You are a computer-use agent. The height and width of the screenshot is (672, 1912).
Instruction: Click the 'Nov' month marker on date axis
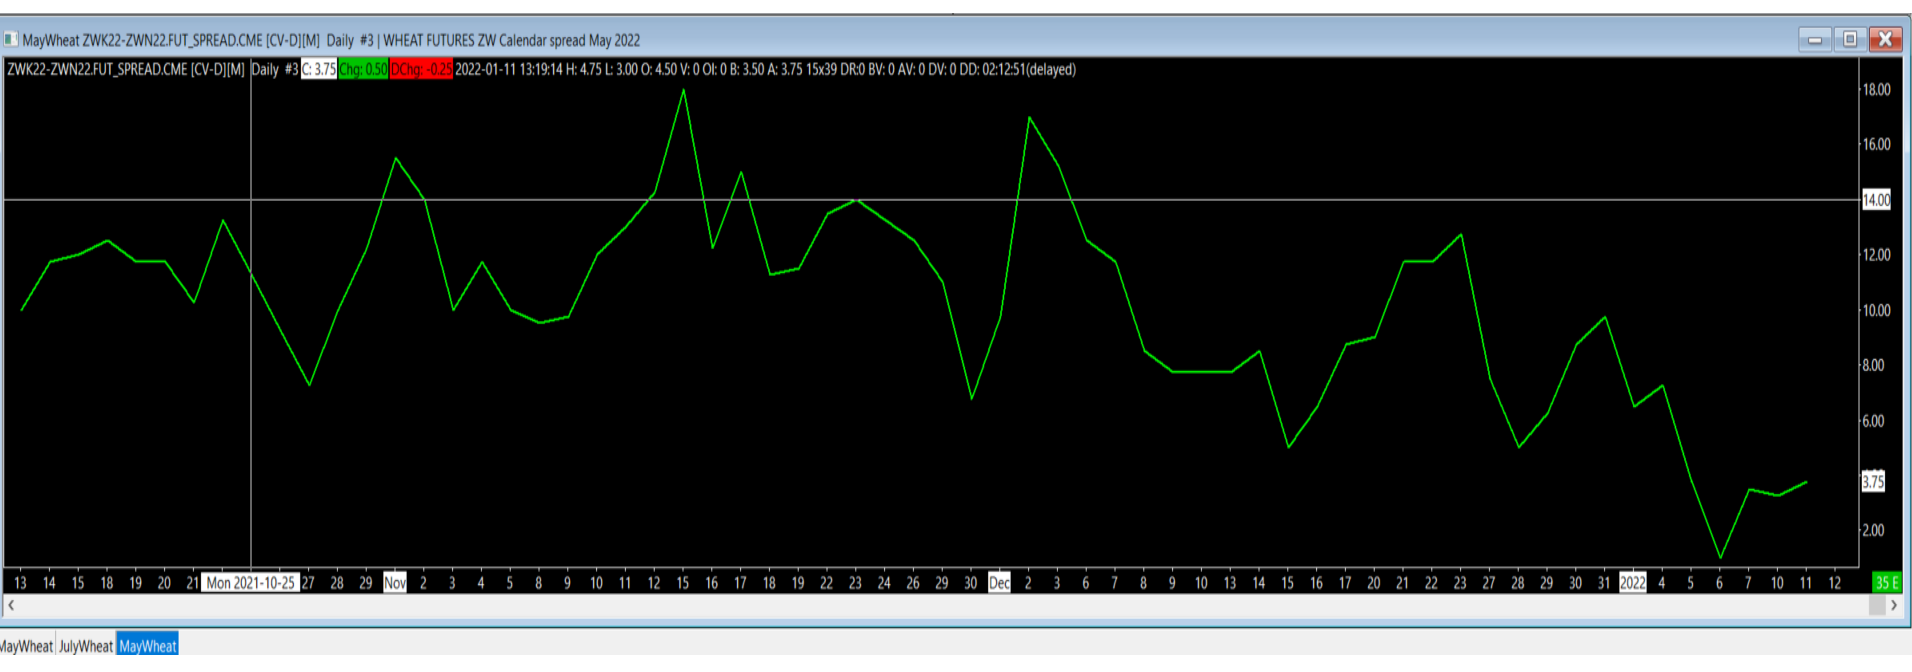pos(395,583)
